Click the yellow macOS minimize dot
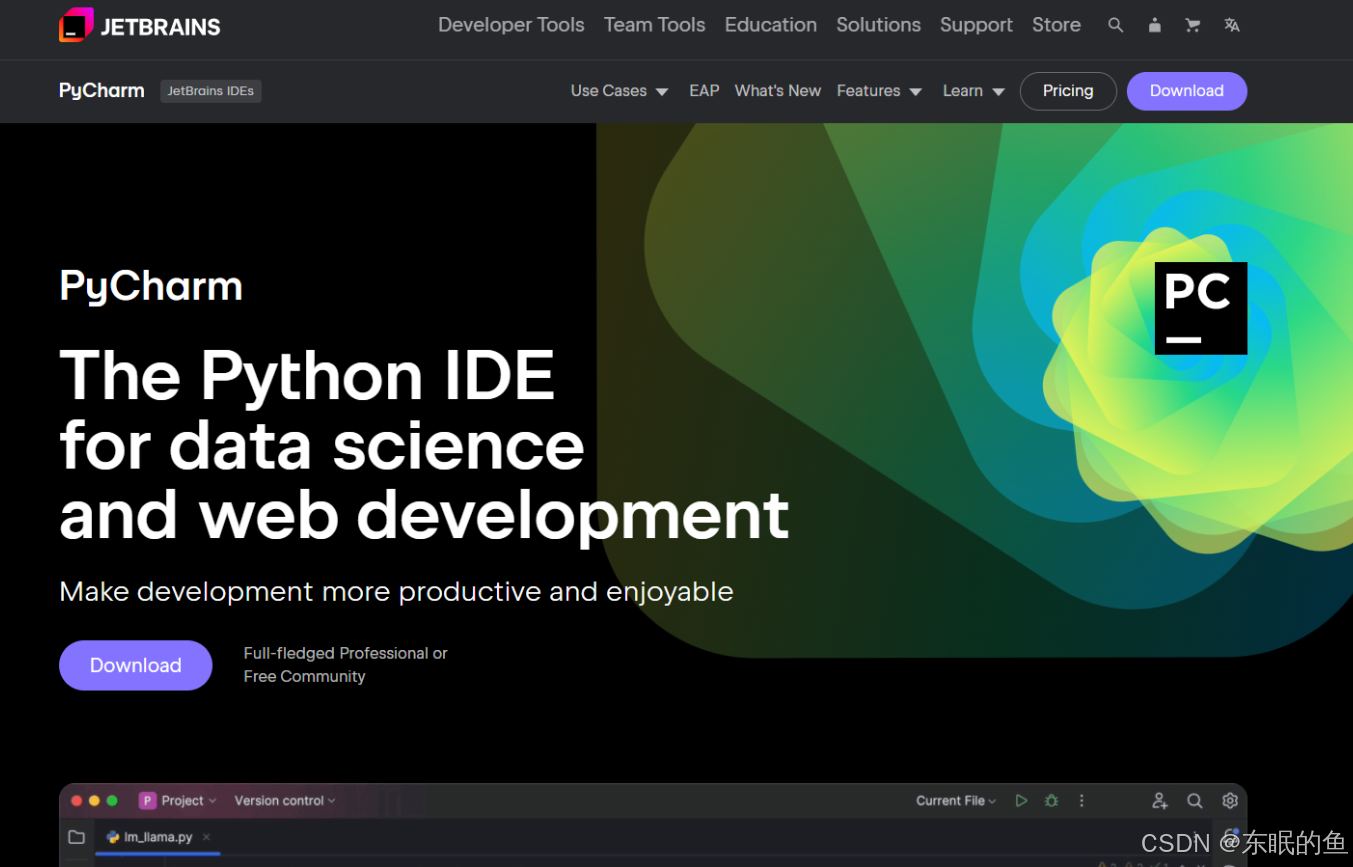 pos(94,801)
